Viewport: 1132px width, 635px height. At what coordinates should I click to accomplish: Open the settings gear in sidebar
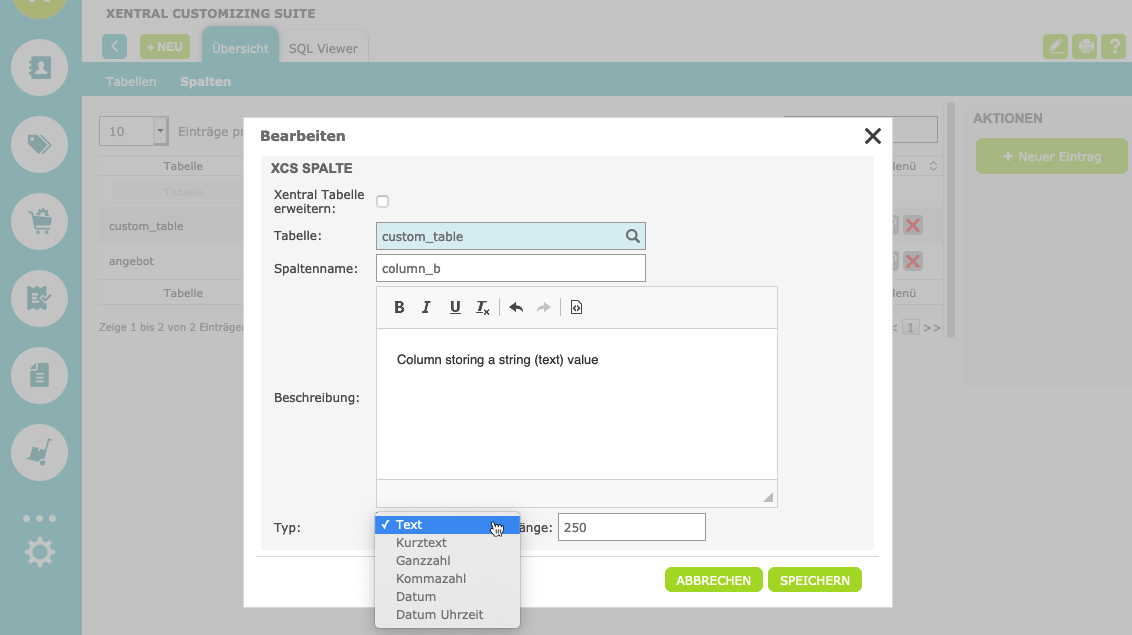point(40,552)
